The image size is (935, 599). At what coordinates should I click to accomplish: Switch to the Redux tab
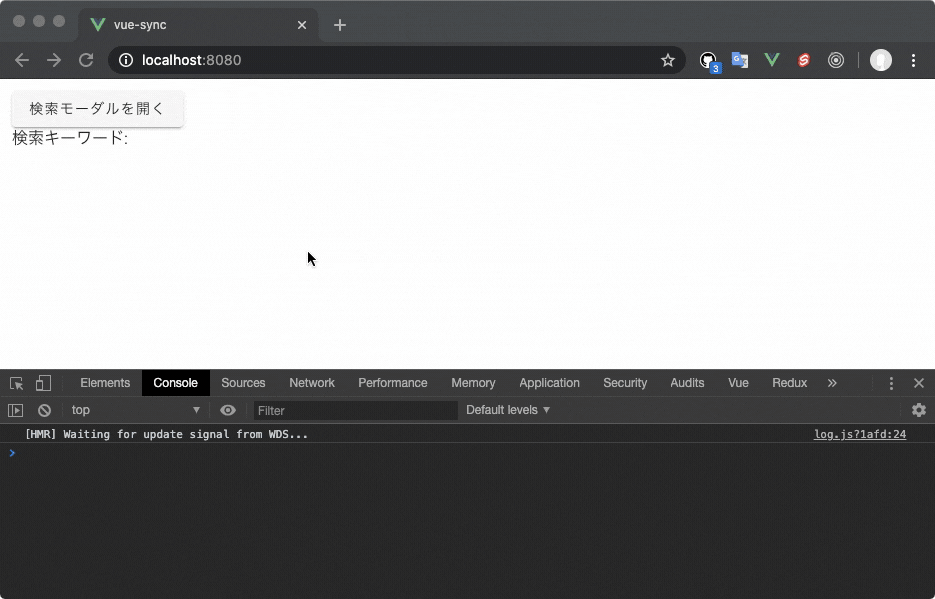789,383
